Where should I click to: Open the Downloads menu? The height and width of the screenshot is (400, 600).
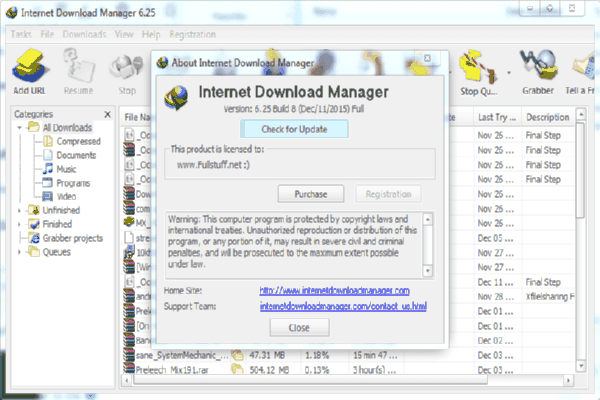coord(84,34)
